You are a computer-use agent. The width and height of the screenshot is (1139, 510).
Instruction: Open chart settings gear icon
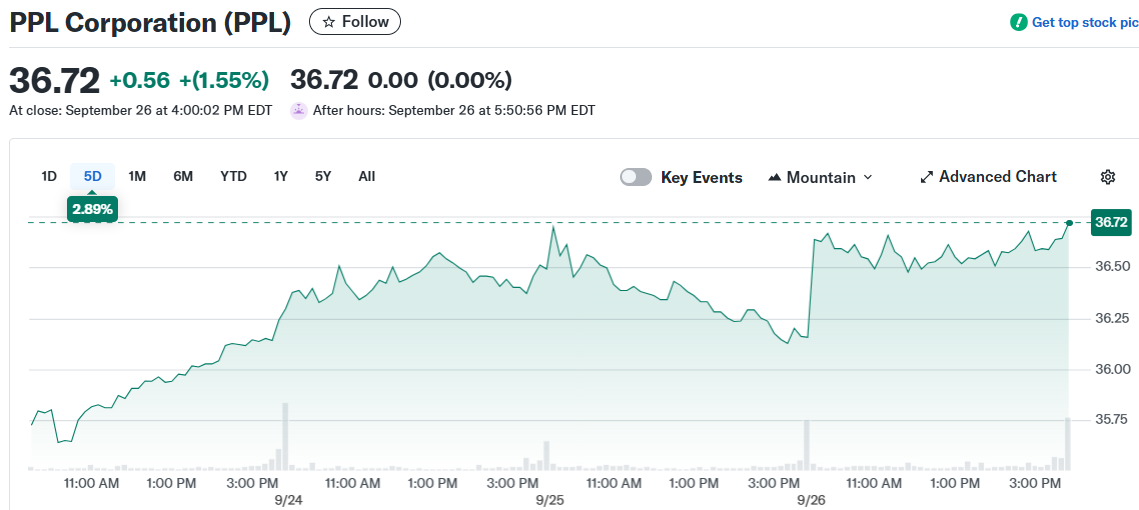pos(1107,177)
